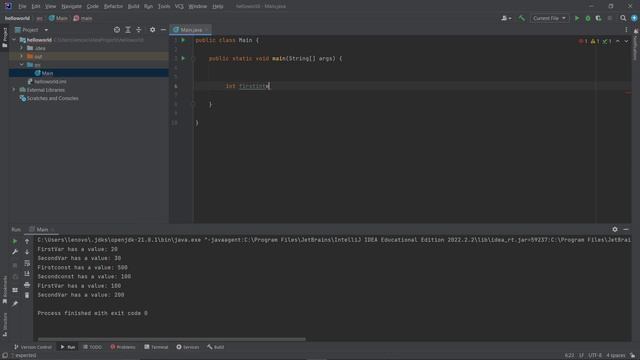Expand all nodes in the Project panel
640x360 pixels.
pyautogui.click(x=128, y=30)
